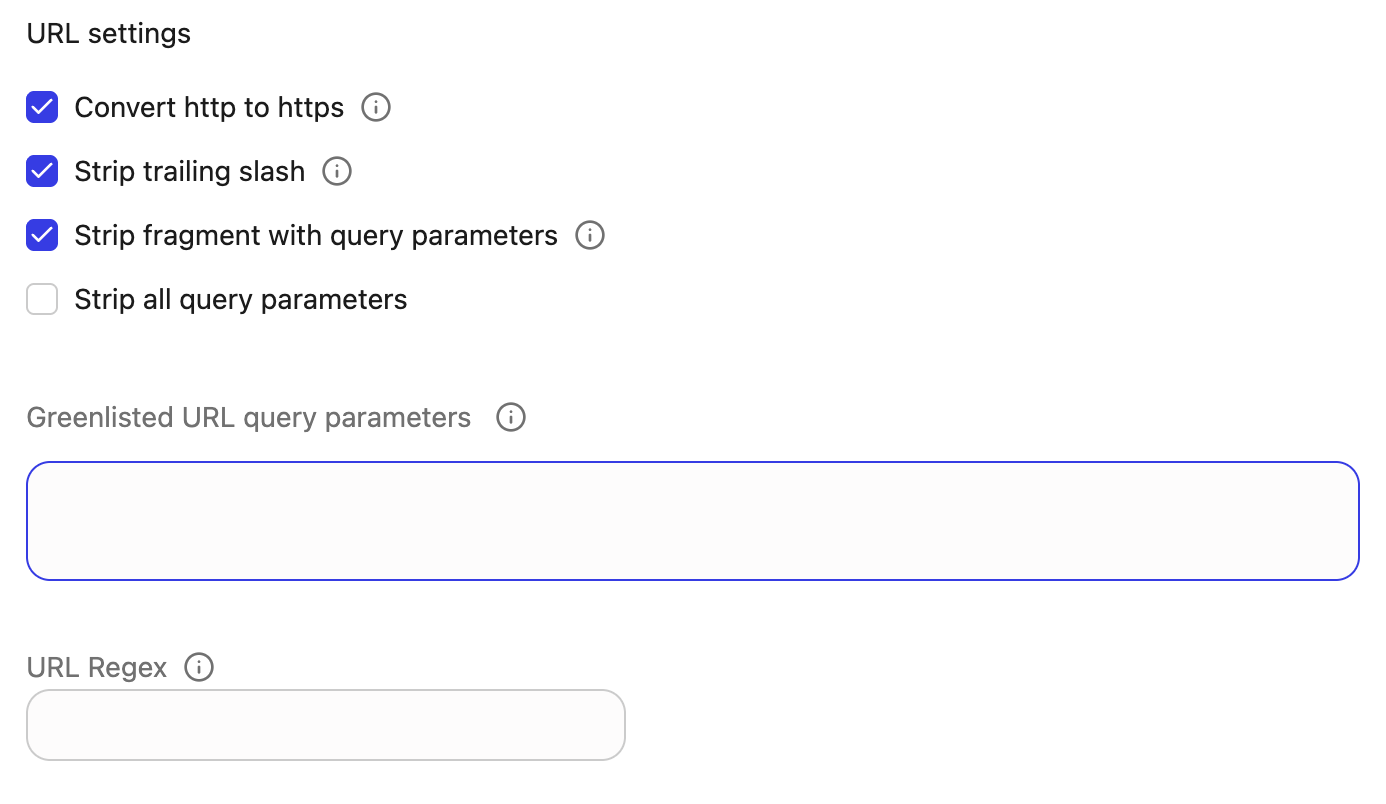1386x804 pixels.
Task: Tick the empty checkbox in URL settings
Action: click(x=42, y=299)
